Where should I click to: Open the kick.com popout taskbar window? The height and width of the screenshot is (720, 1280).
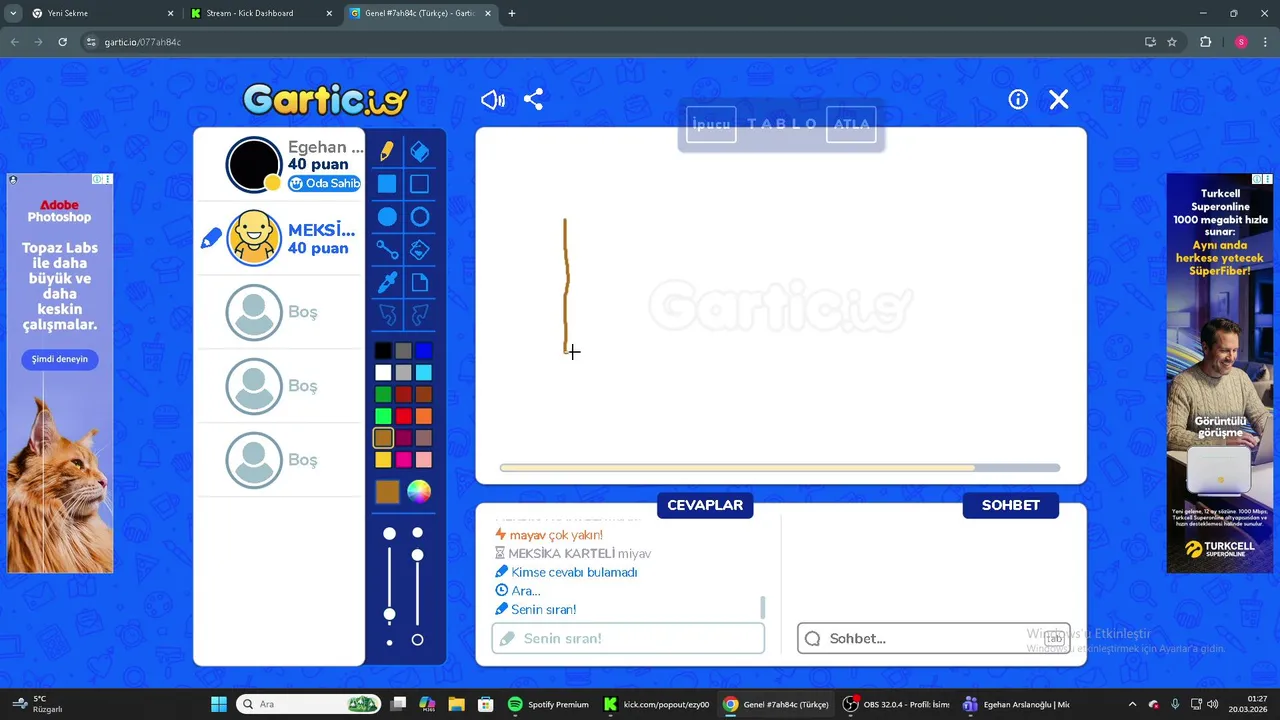tap(657, 704)
